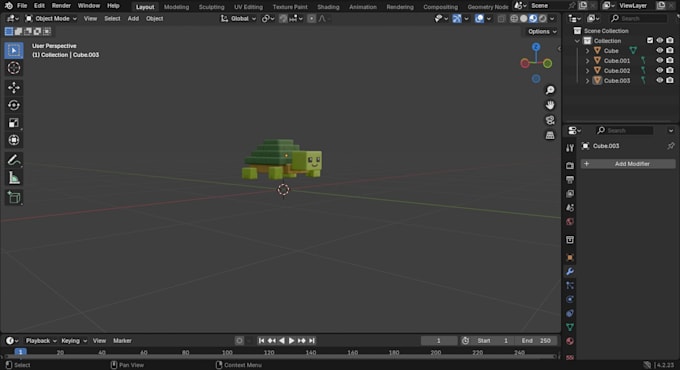680x370 pixels.
Task: Activate the Transform tool
Action: [x=14, y=140]
